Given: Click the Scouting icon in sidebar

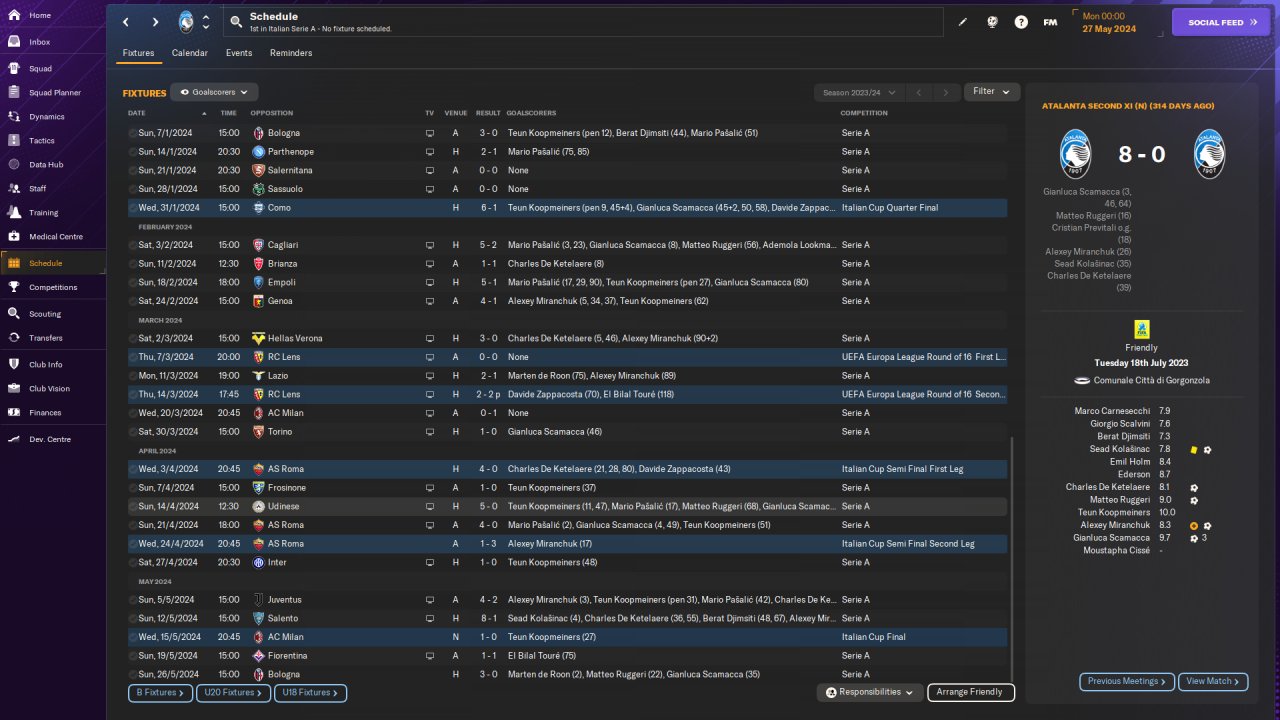Looking at the screenshot, I should pos(14,314).
